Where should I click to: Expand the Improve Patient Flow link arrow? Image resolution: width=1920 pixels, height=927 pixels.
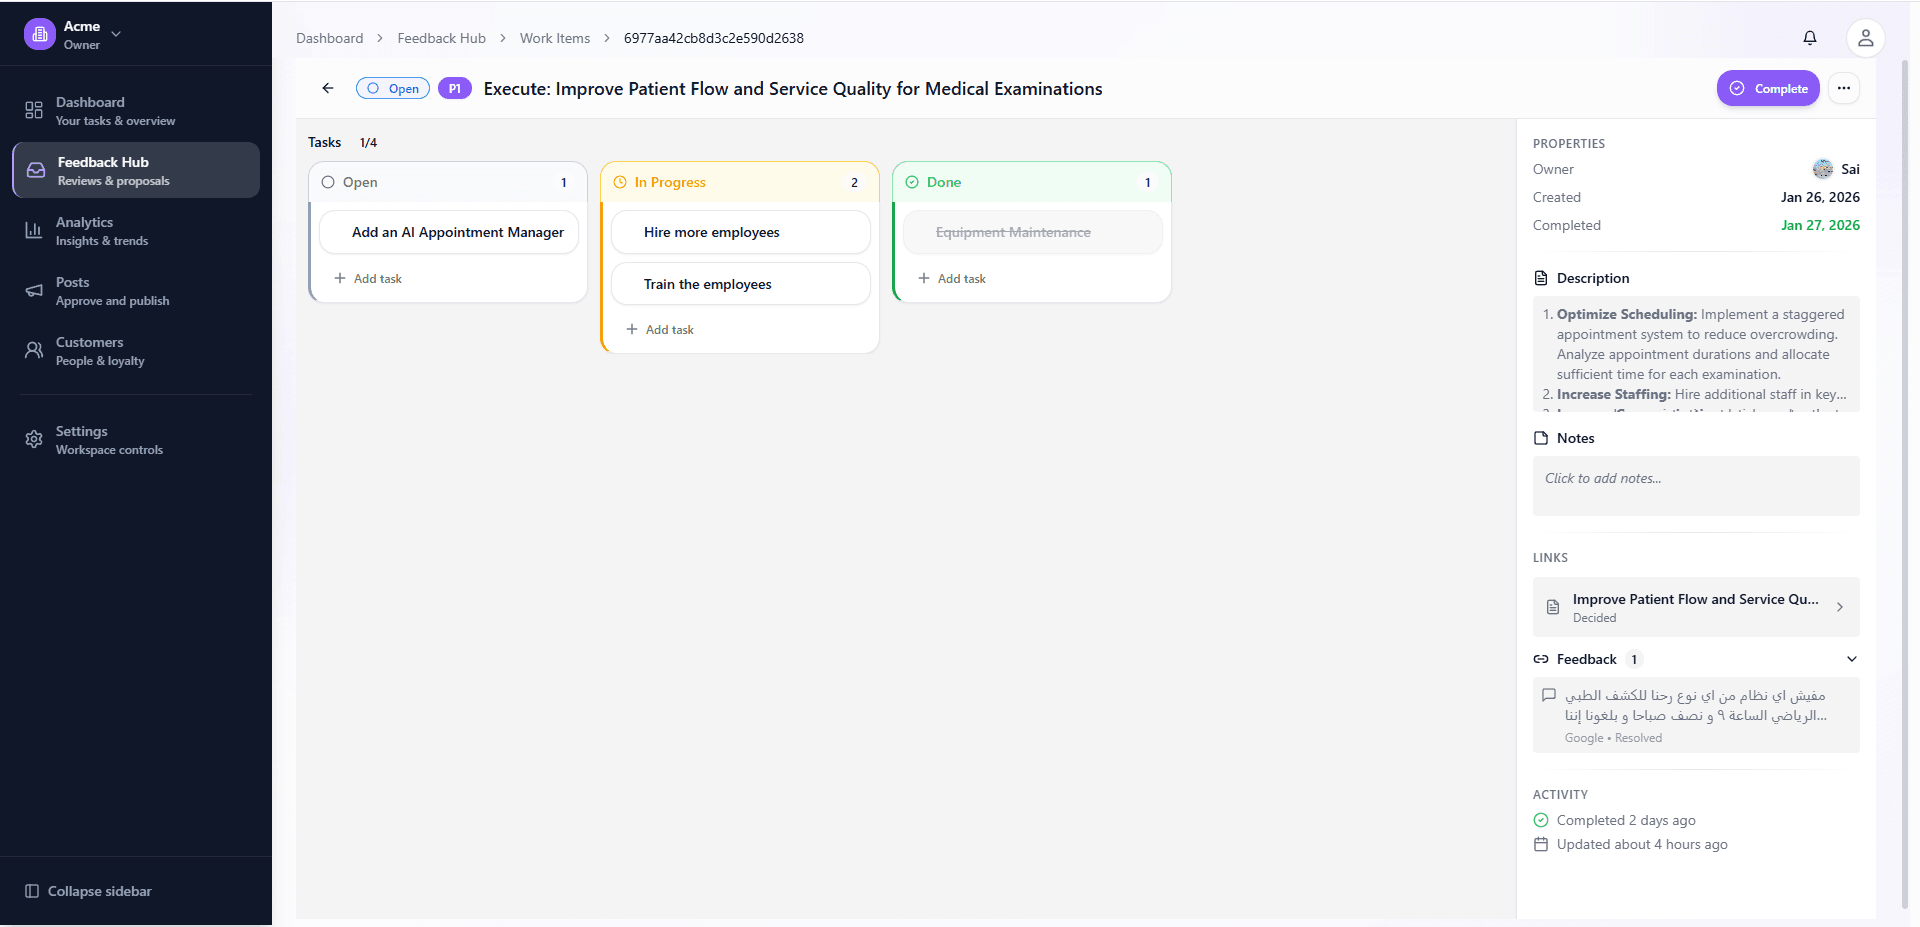(1840, 607)
